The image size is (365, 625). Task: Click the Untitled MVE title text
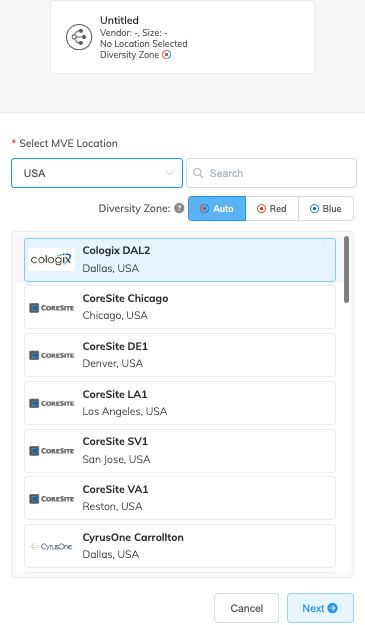[x=119, y=20]
